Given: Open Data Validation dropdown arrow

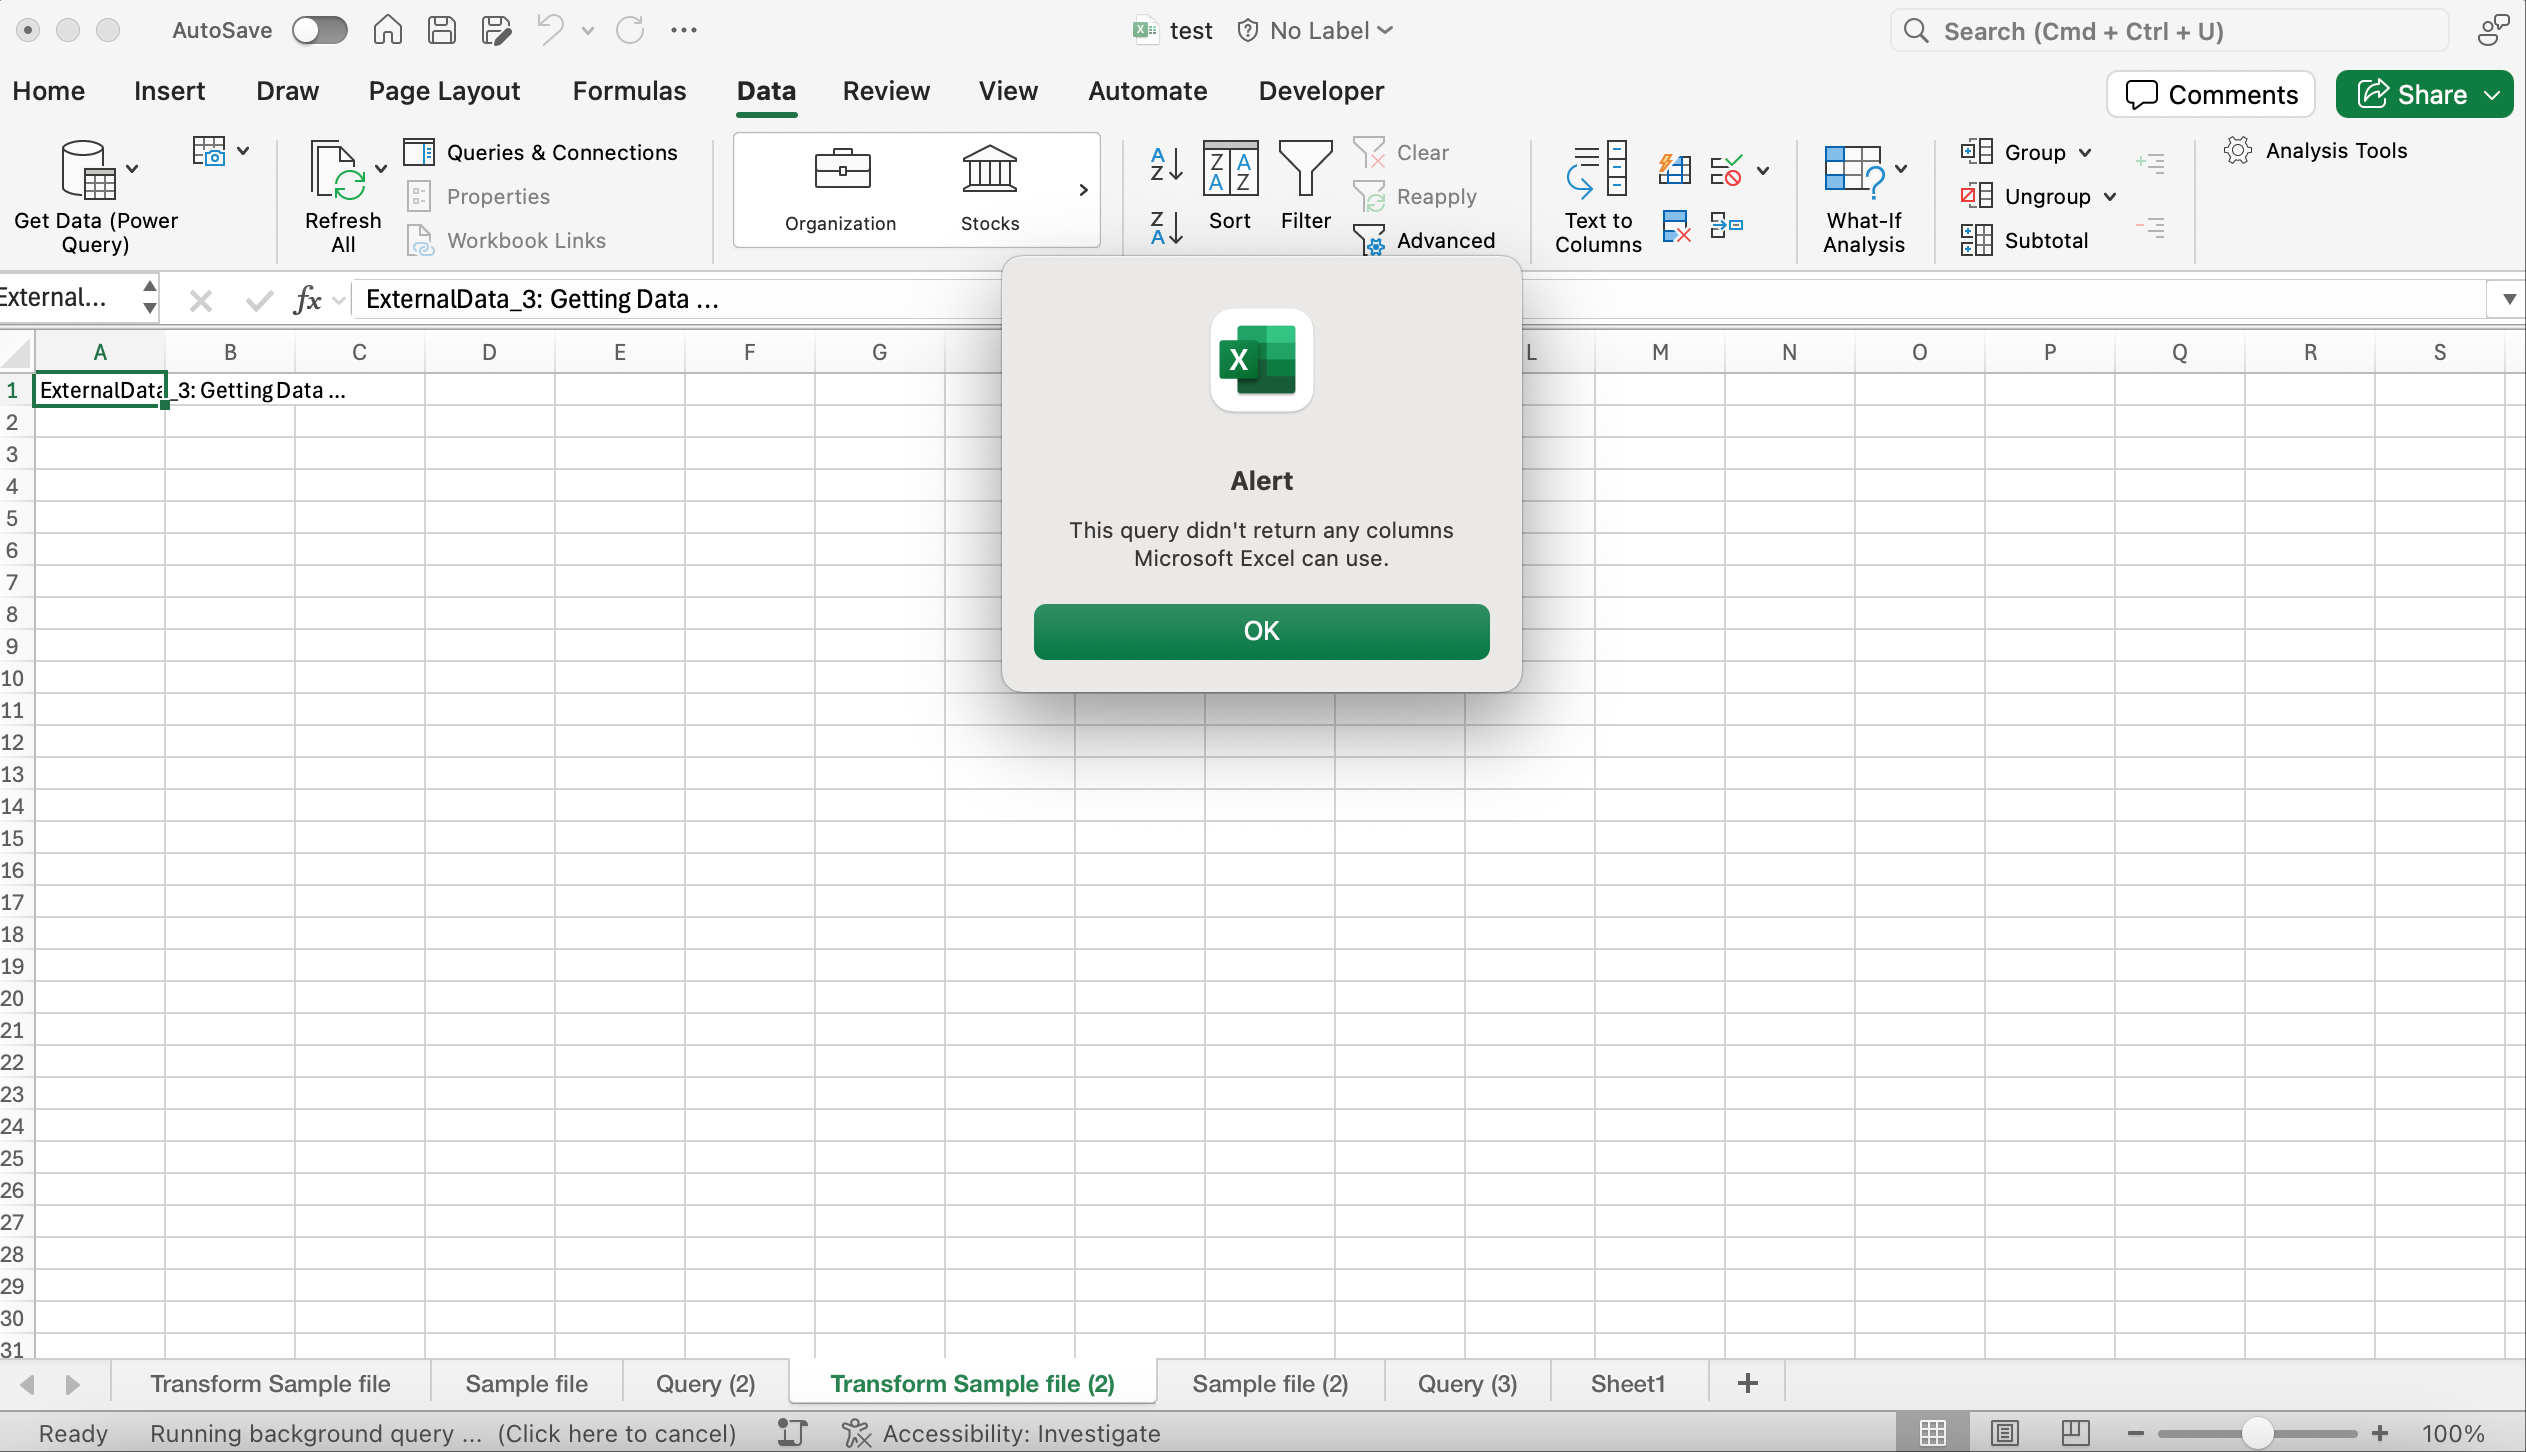Looking at the screenshot, I should [1763, 171].
